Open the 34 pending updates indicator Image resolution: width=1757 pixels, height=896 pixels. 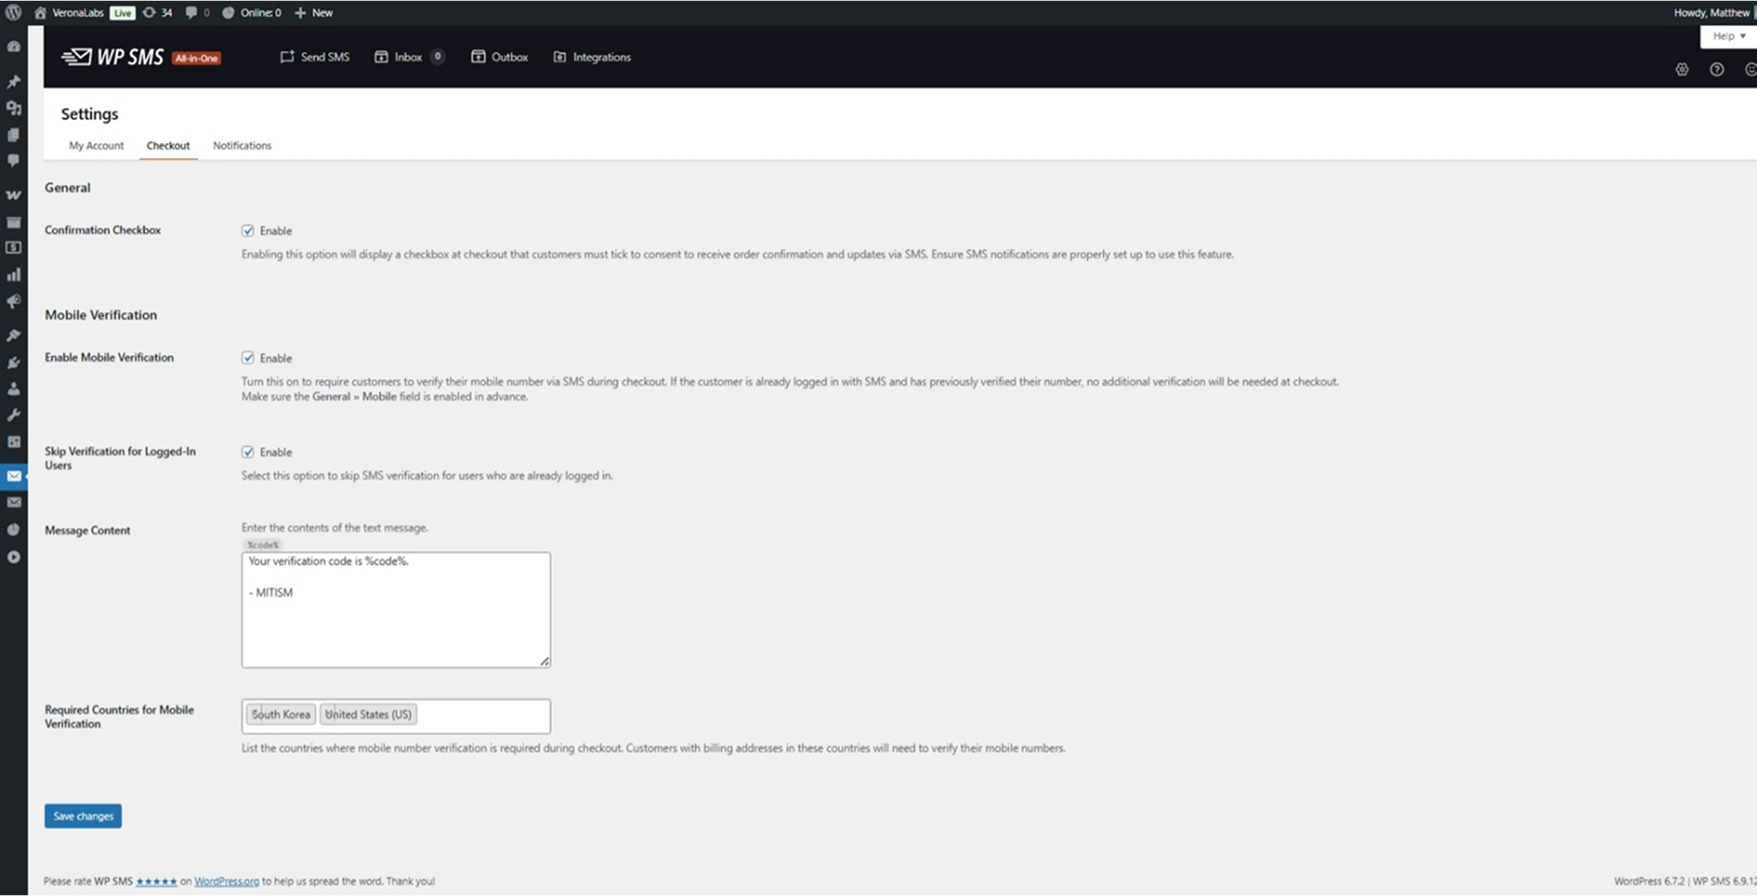point(157,13)
